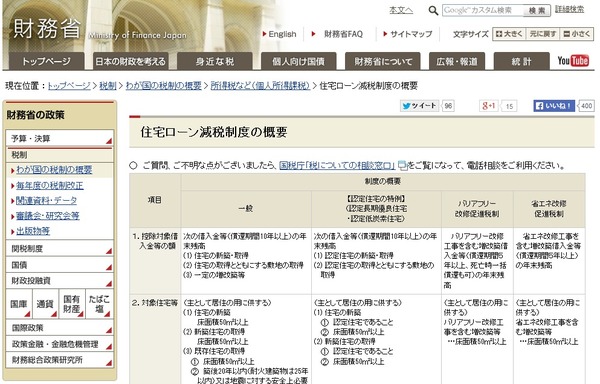Click the 財務省の政策 sidebar title
This screenshot has height=384, width=600.
pyautogui.click(x=35, y=115)
